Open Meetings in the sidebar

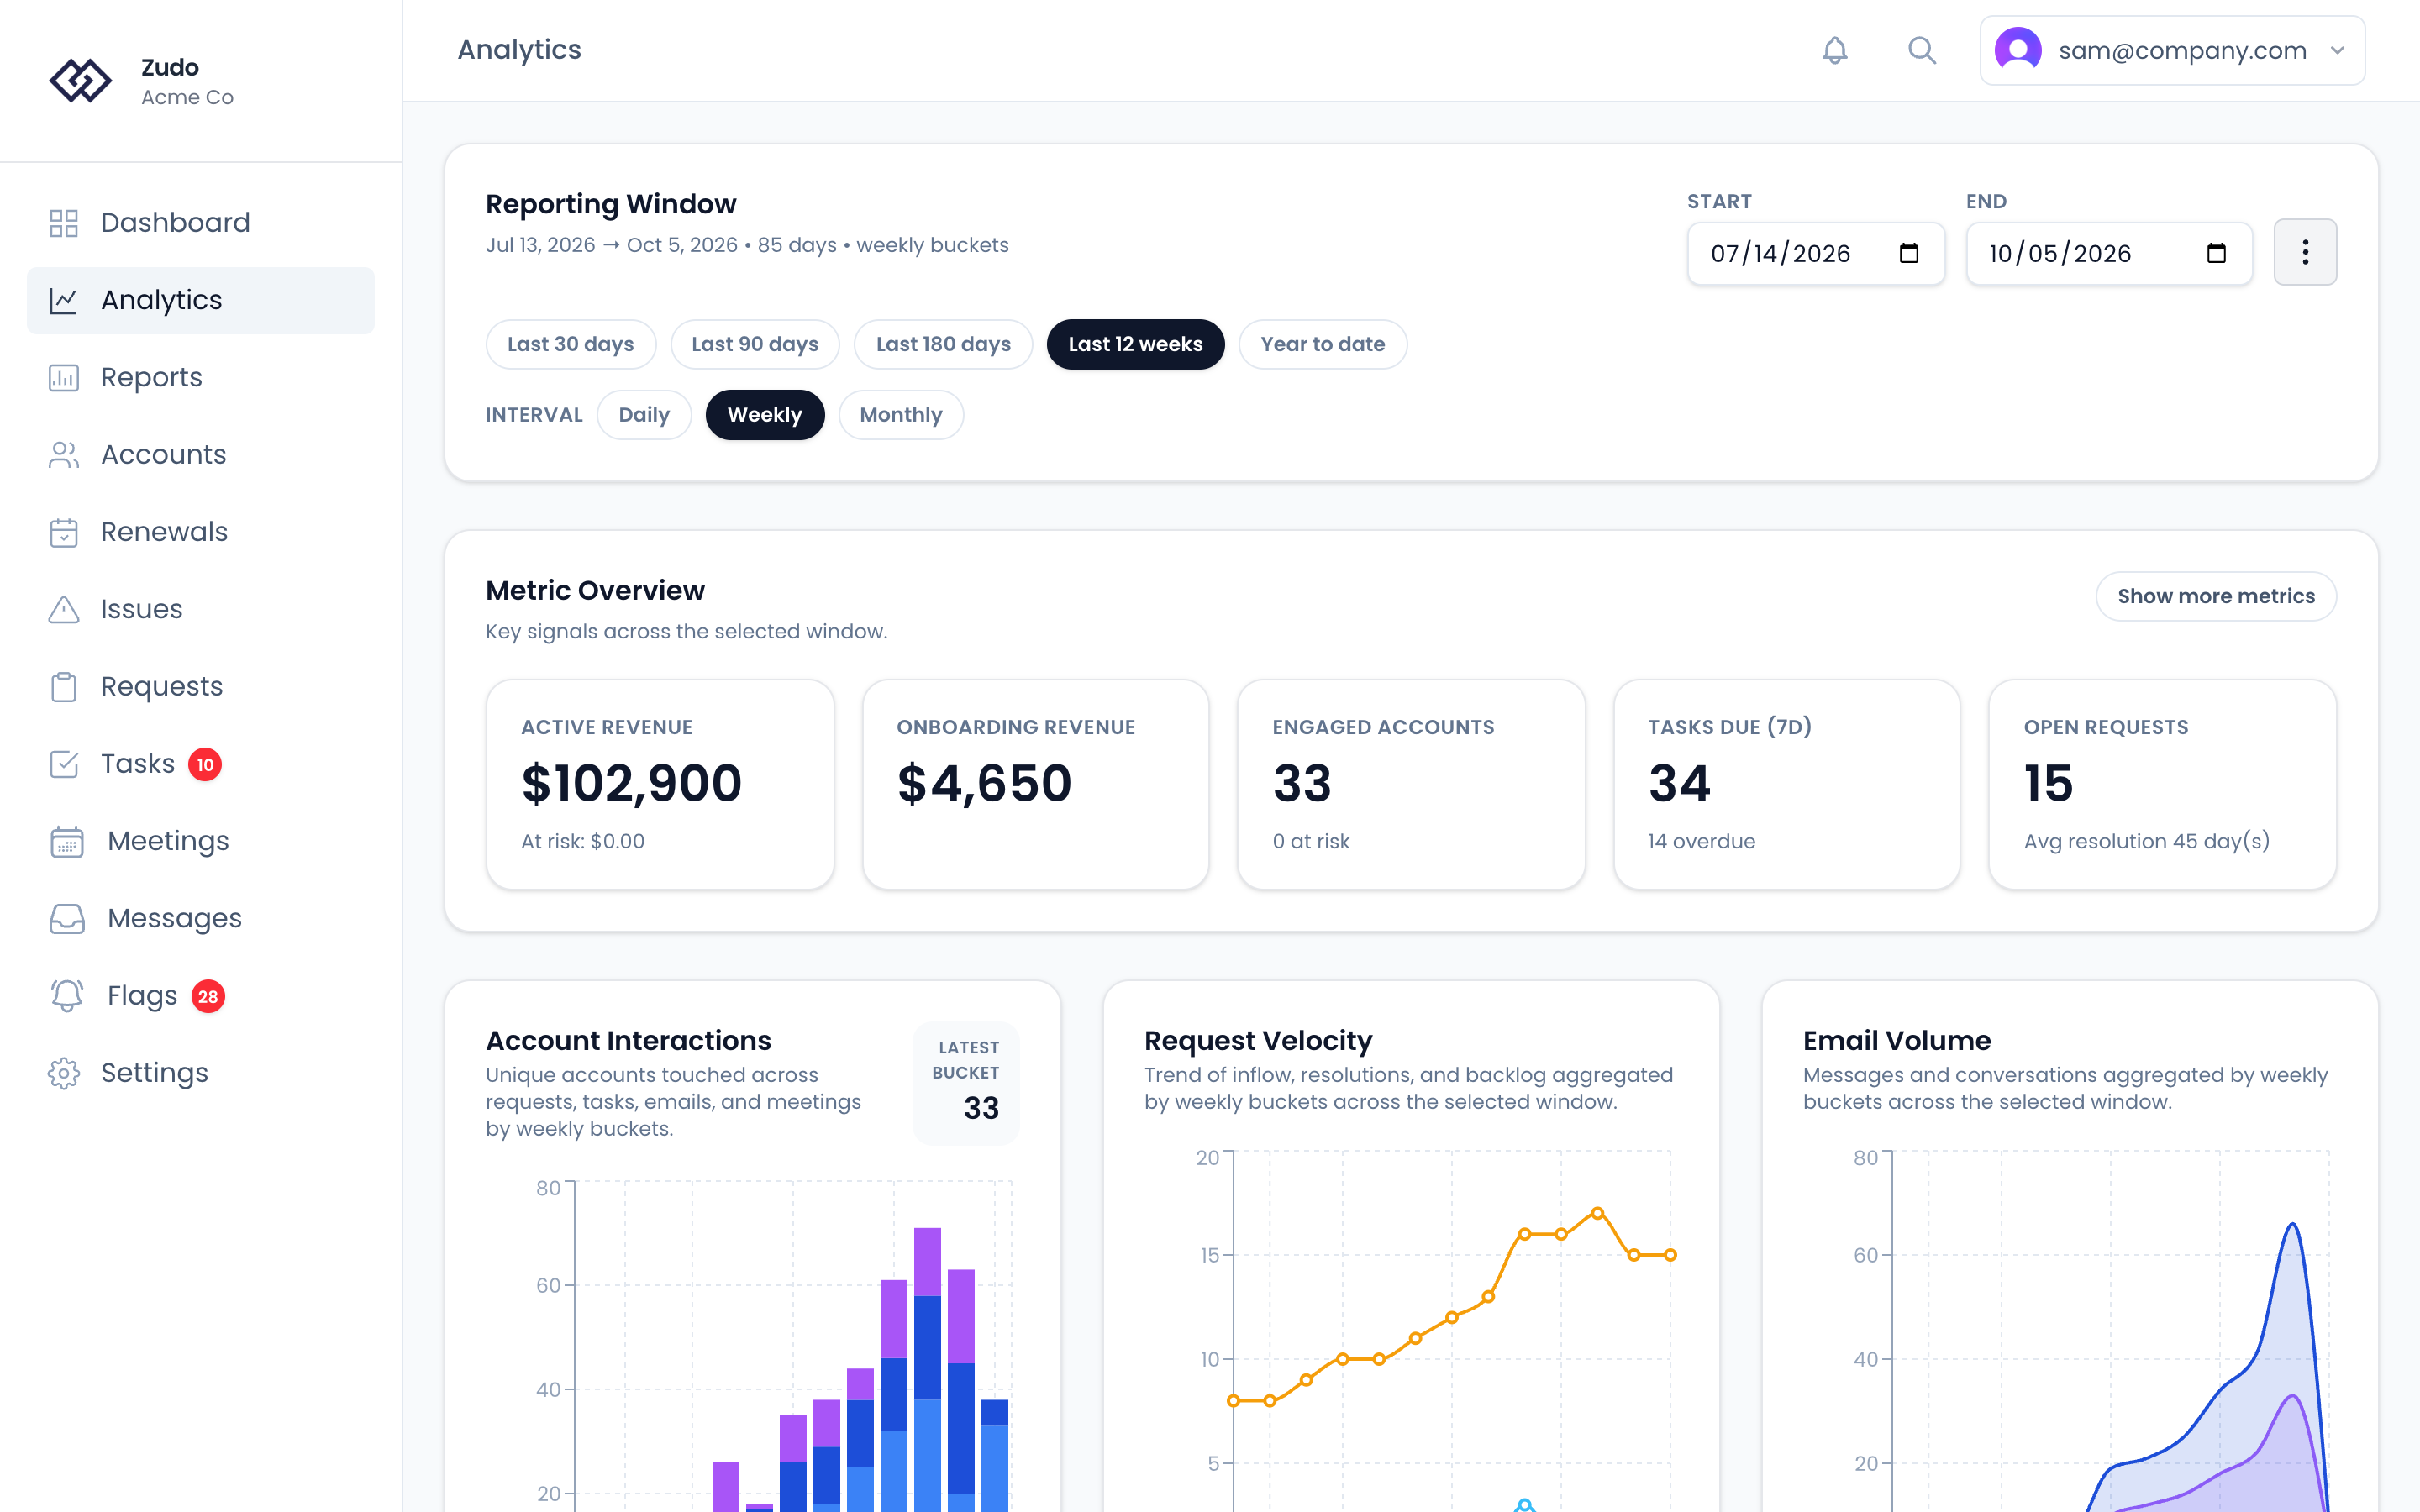click(x=201, y=841)
